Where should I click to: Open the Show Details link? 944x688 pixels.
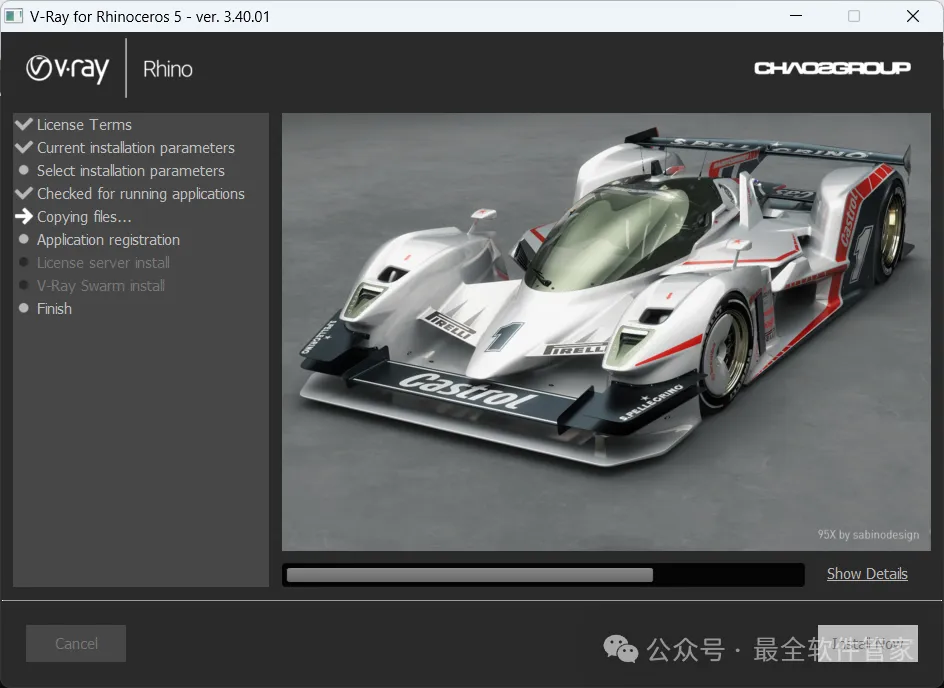[867, 574]
